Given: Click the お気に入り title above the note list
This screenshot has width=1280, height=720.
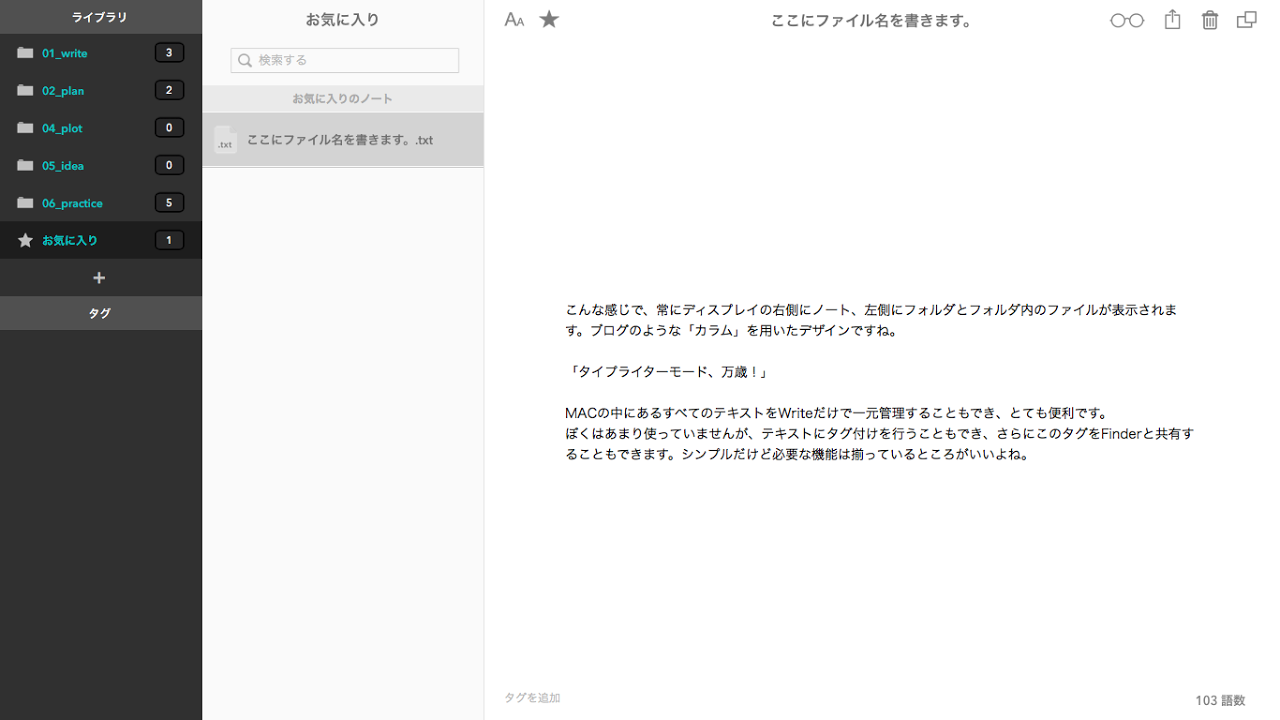Looking at the screenshot, I should pyautogui.click(x=343, y=19).
